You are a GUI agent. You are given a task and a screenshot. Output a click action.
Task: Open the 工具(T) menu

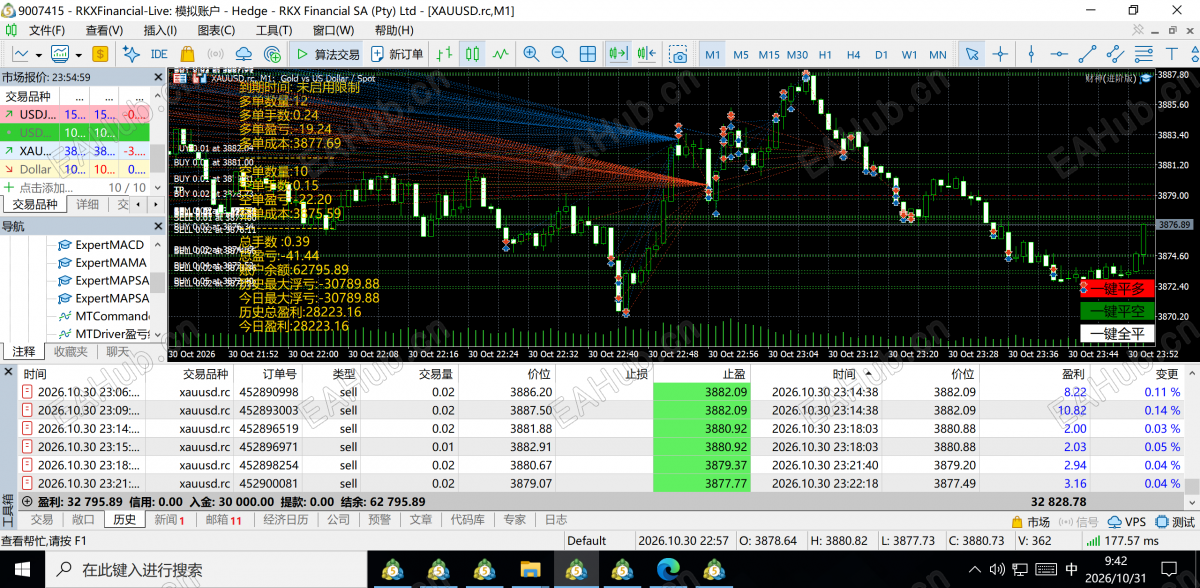[x=274, y=30]
